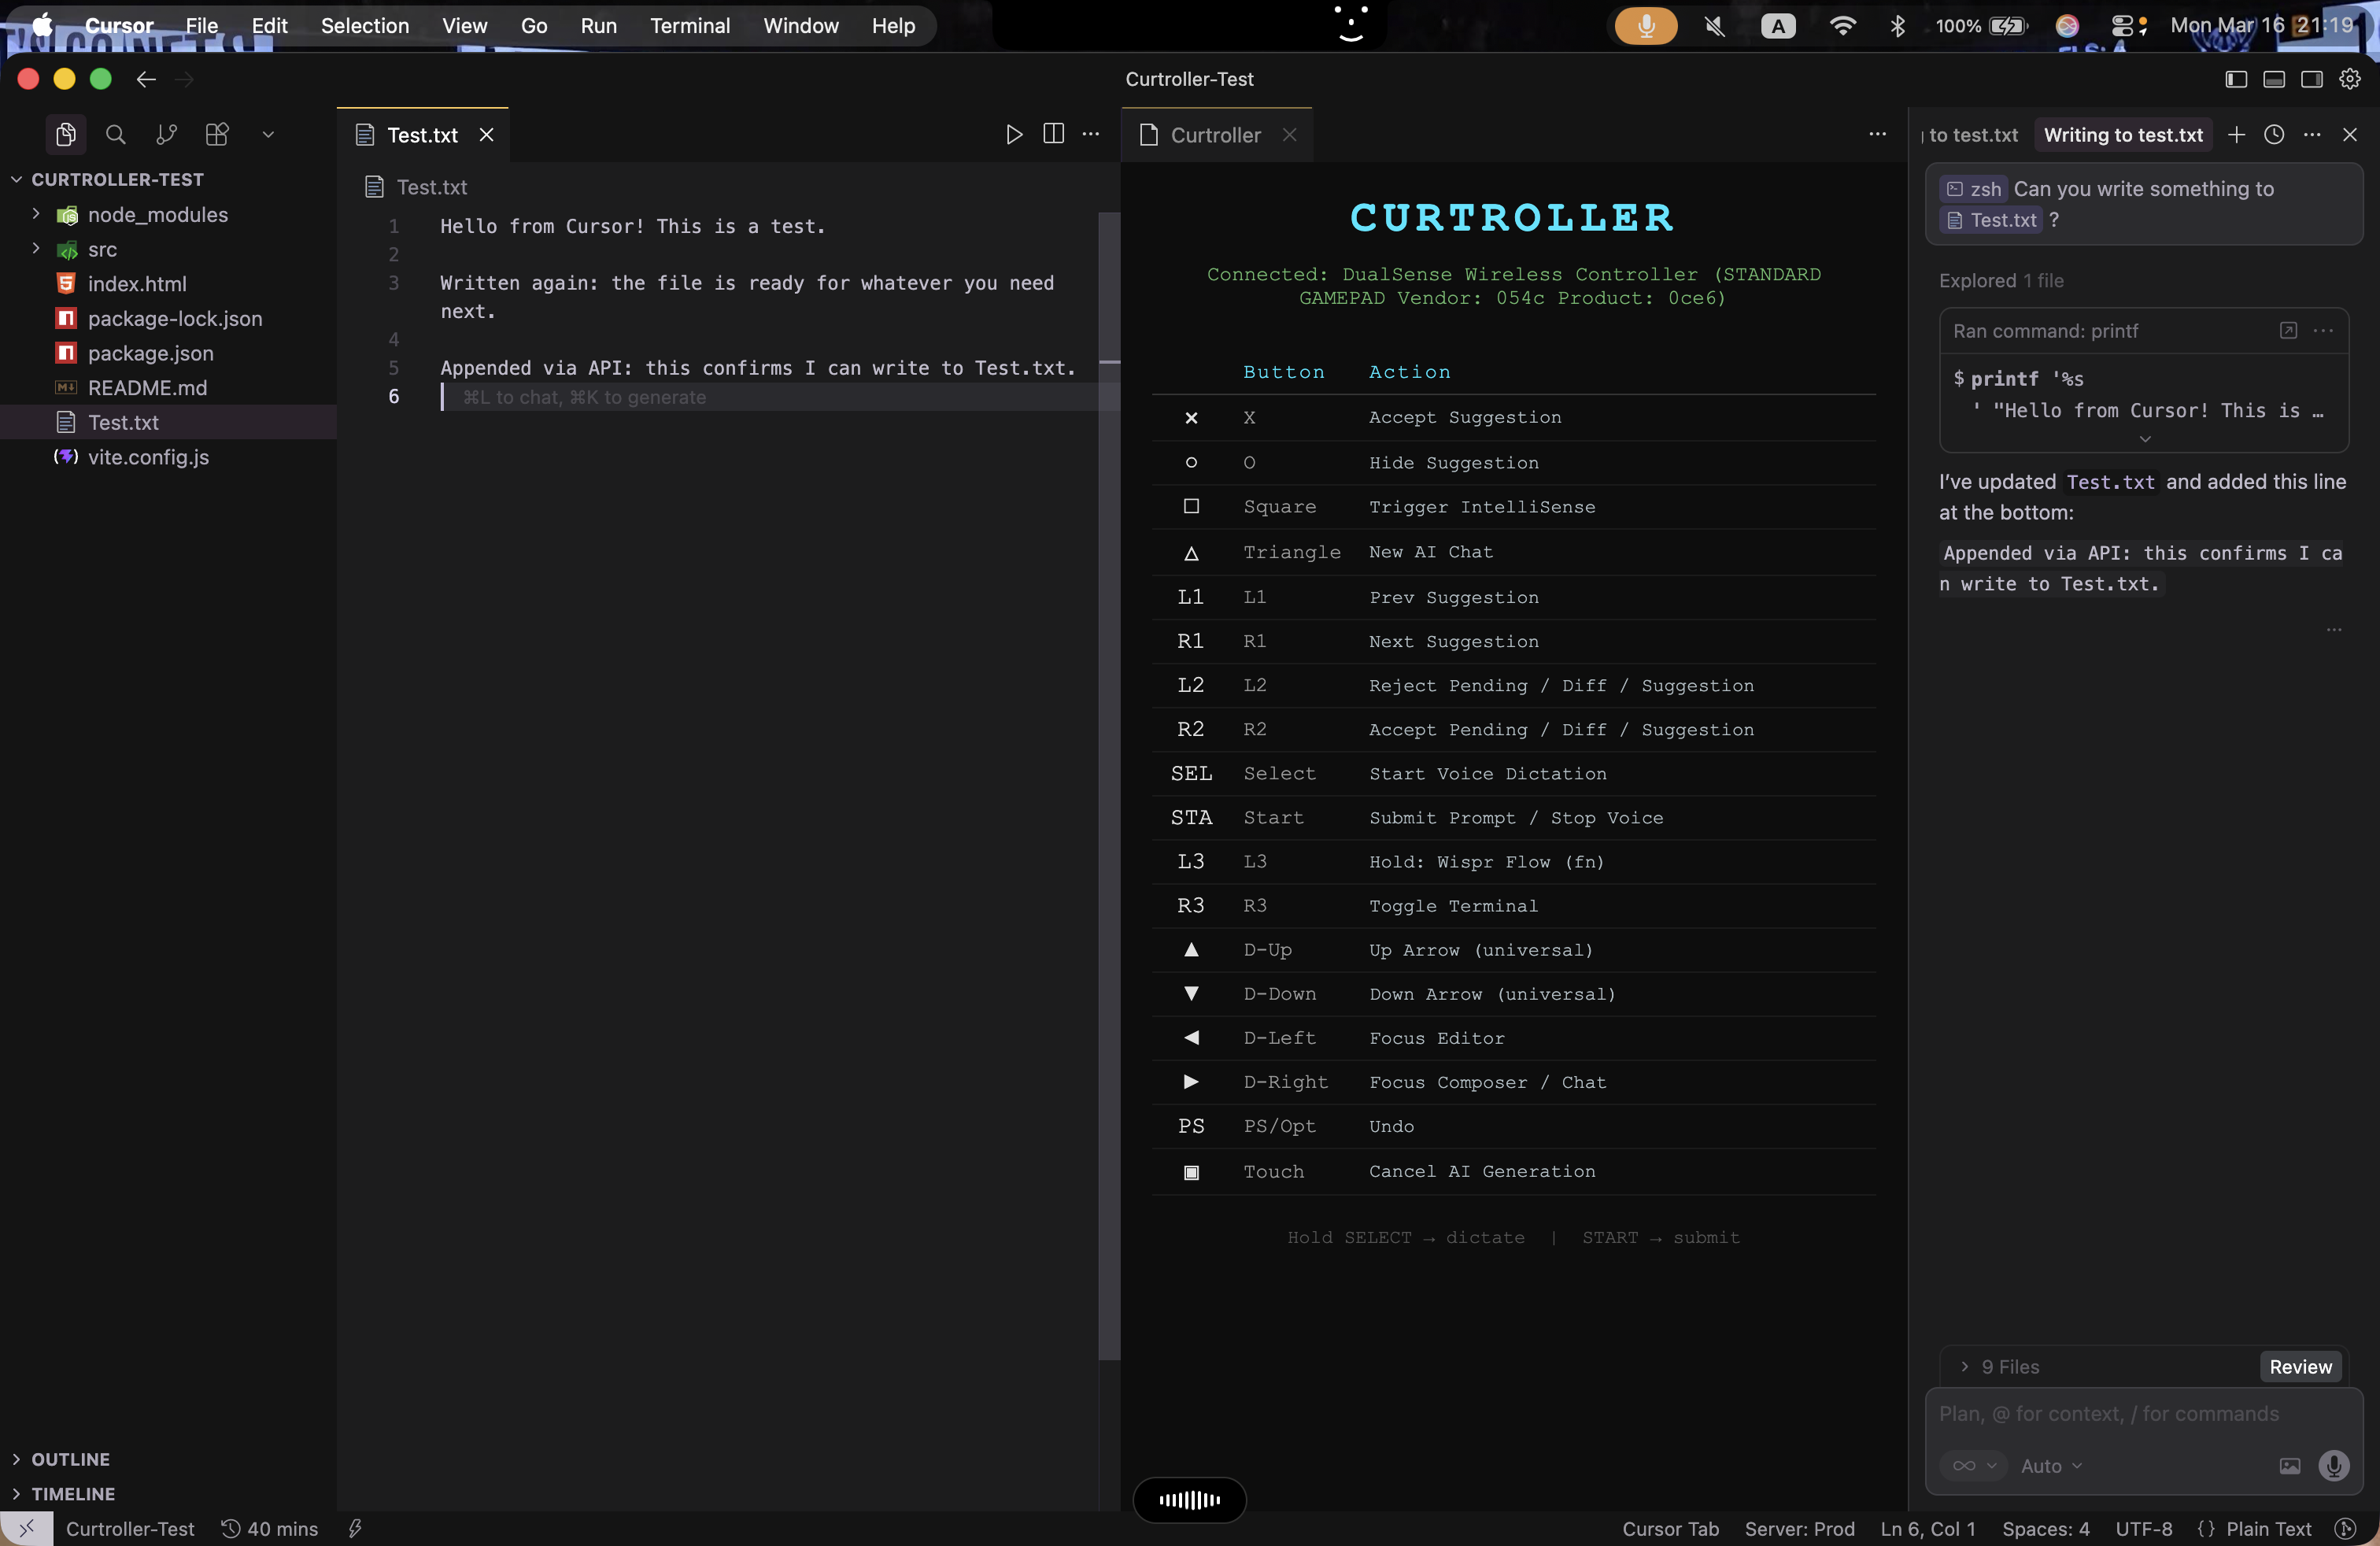
Task: Click the chat prompt input field
Action: pyautogui.click(x=2108, y=1413)
